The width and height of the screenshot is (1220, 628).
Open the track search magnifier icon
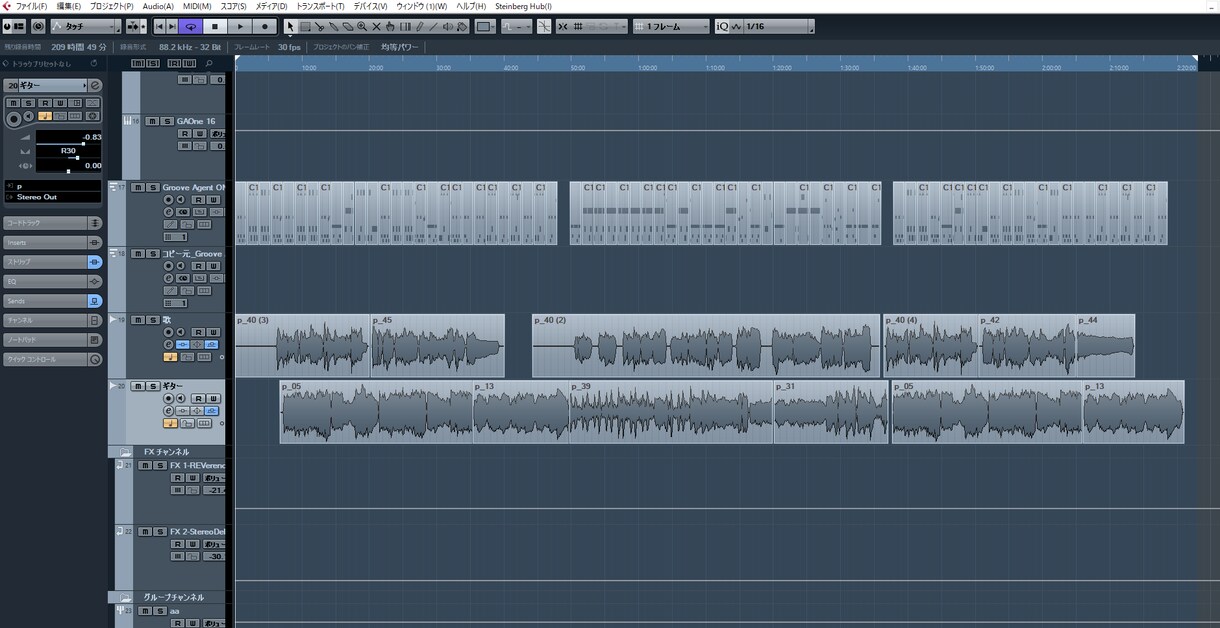209,63
